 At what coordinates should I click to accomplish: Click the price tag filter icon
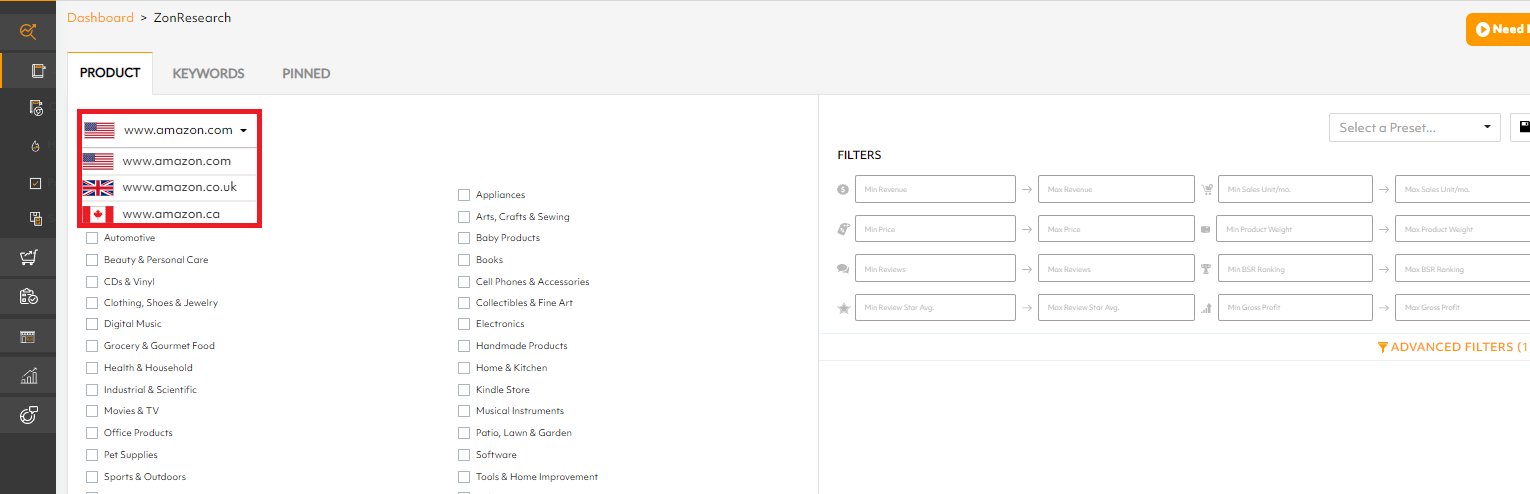[843, 229]
